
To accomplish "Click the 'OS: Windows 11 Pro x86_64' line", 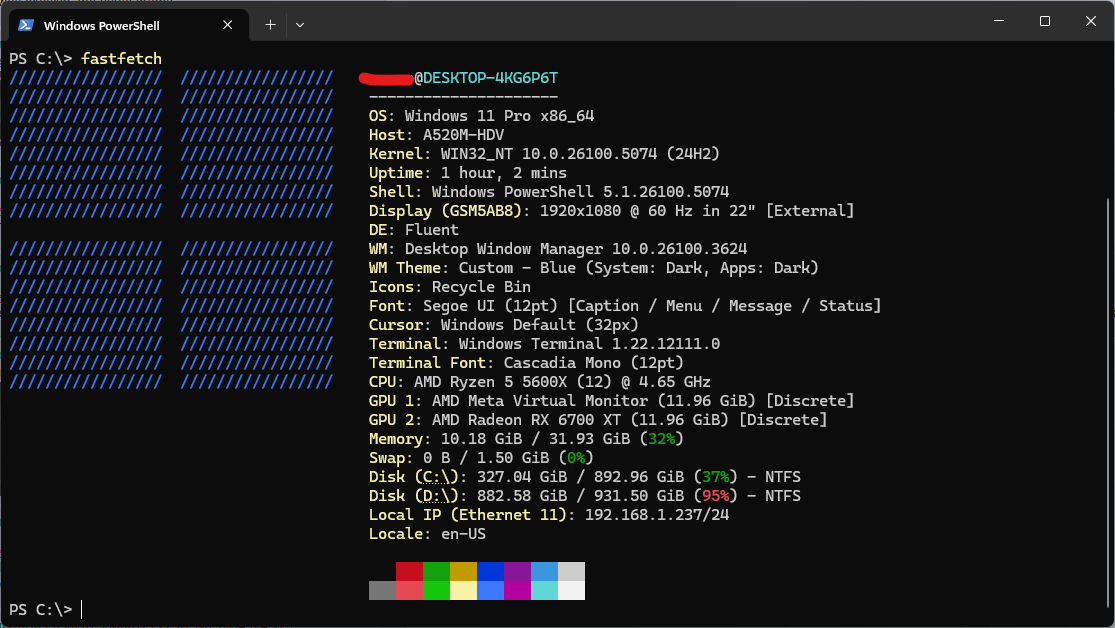I will point(481,116).
